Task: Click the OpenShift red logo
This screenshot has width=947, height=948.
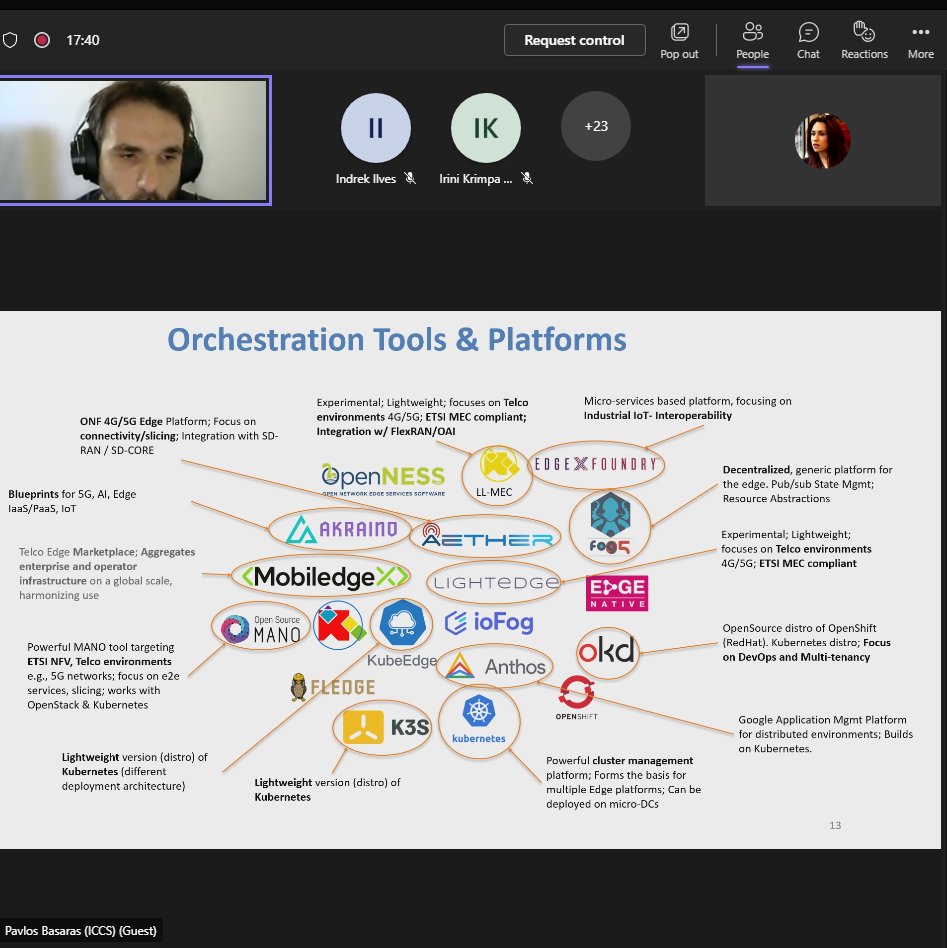Action: pos(576,698)
